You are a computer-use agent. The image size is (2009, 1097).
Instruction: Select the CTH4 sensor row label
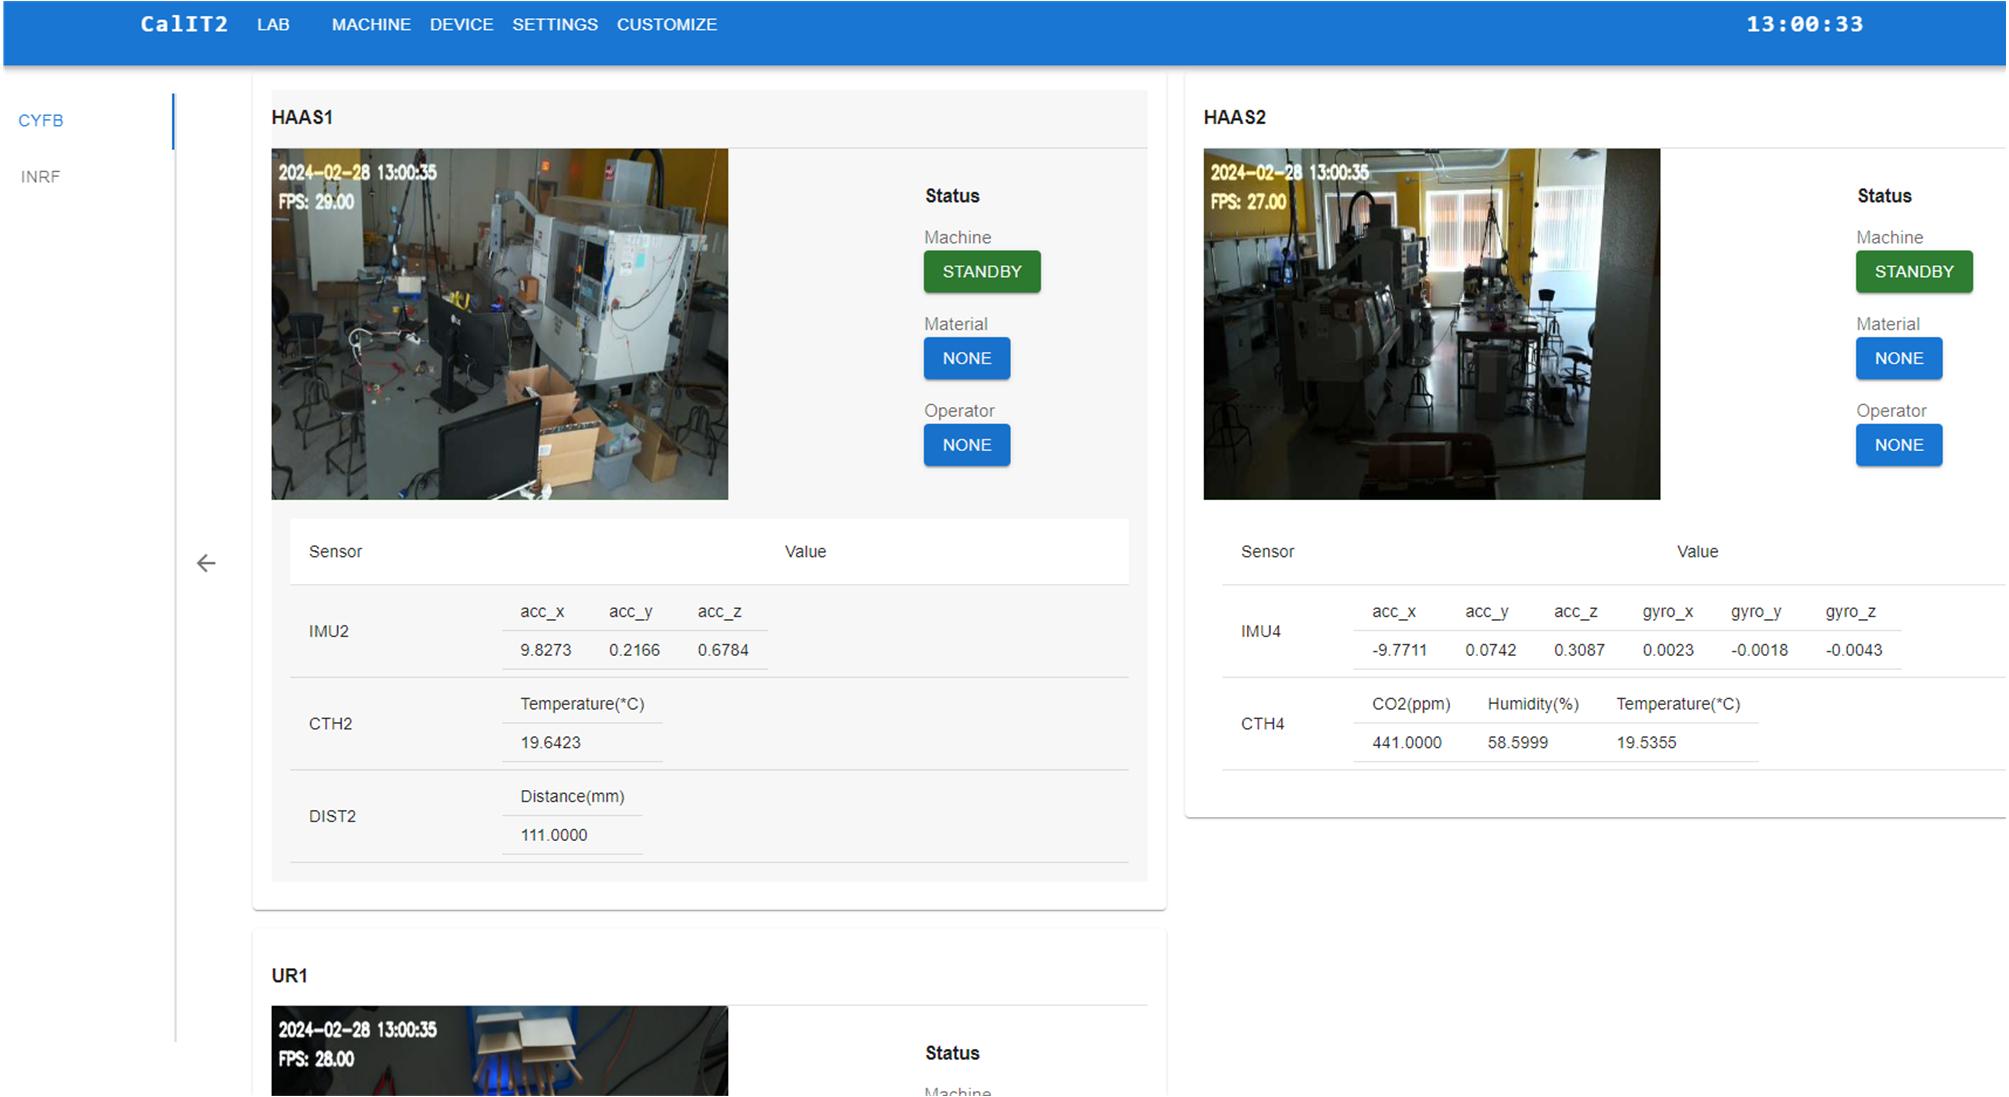click(x=1263, y=724)
